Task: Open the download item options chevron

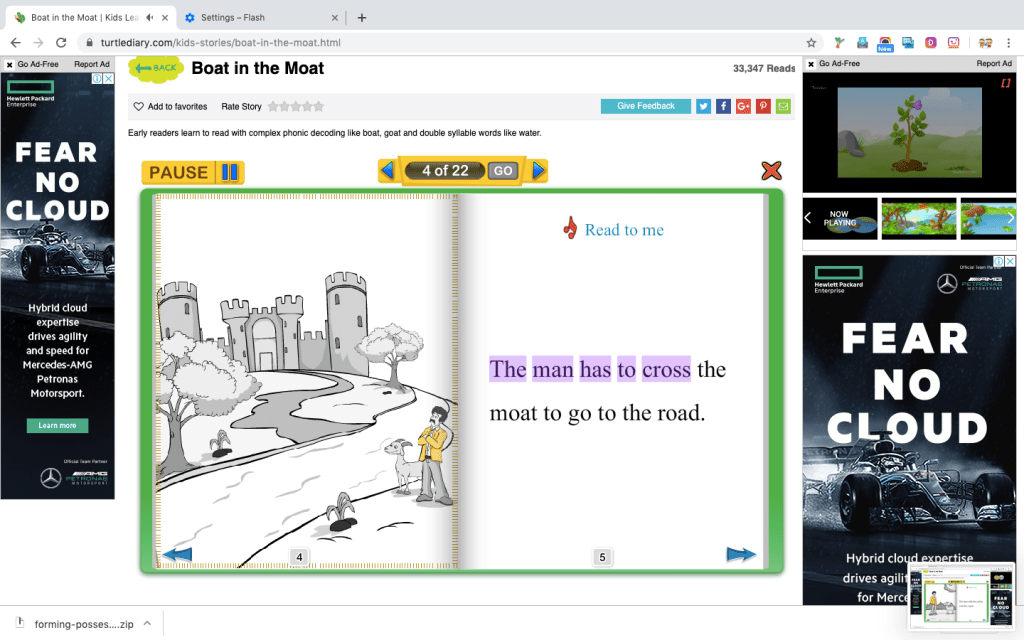Action: 147,623
